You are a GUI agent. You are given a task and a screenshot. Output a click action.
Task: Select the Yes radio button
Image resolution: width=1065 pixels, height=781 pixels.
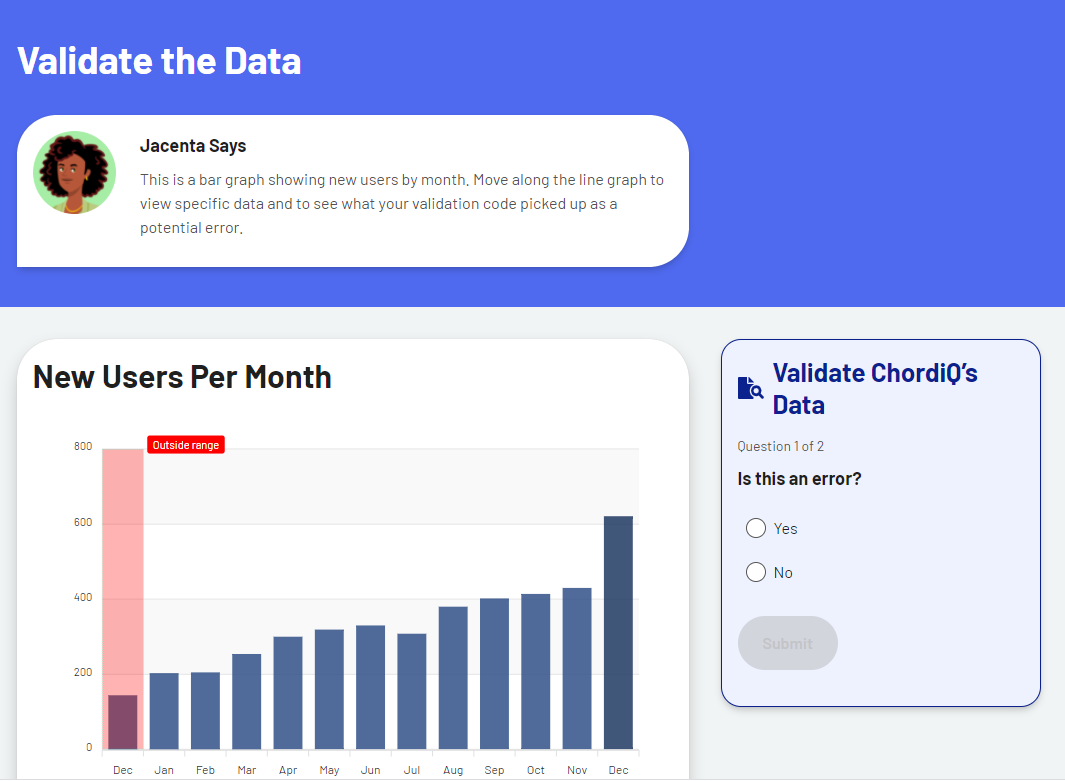[x=756, y=528]
